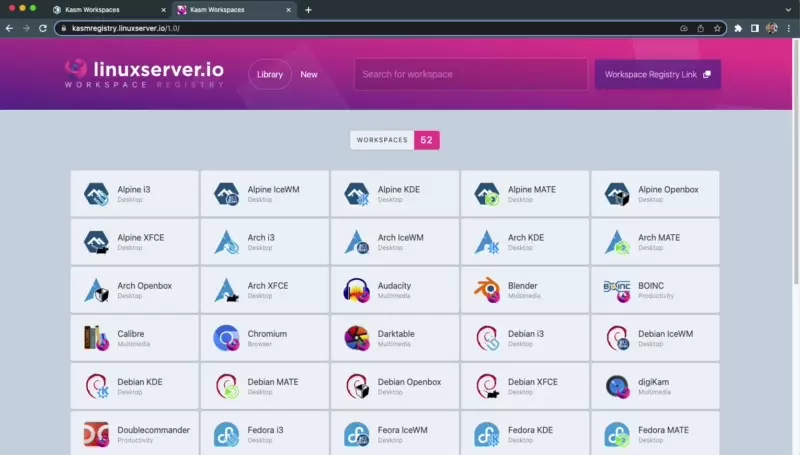Reload the page with the browser refresh icon
800x455 pixels.
43,28
